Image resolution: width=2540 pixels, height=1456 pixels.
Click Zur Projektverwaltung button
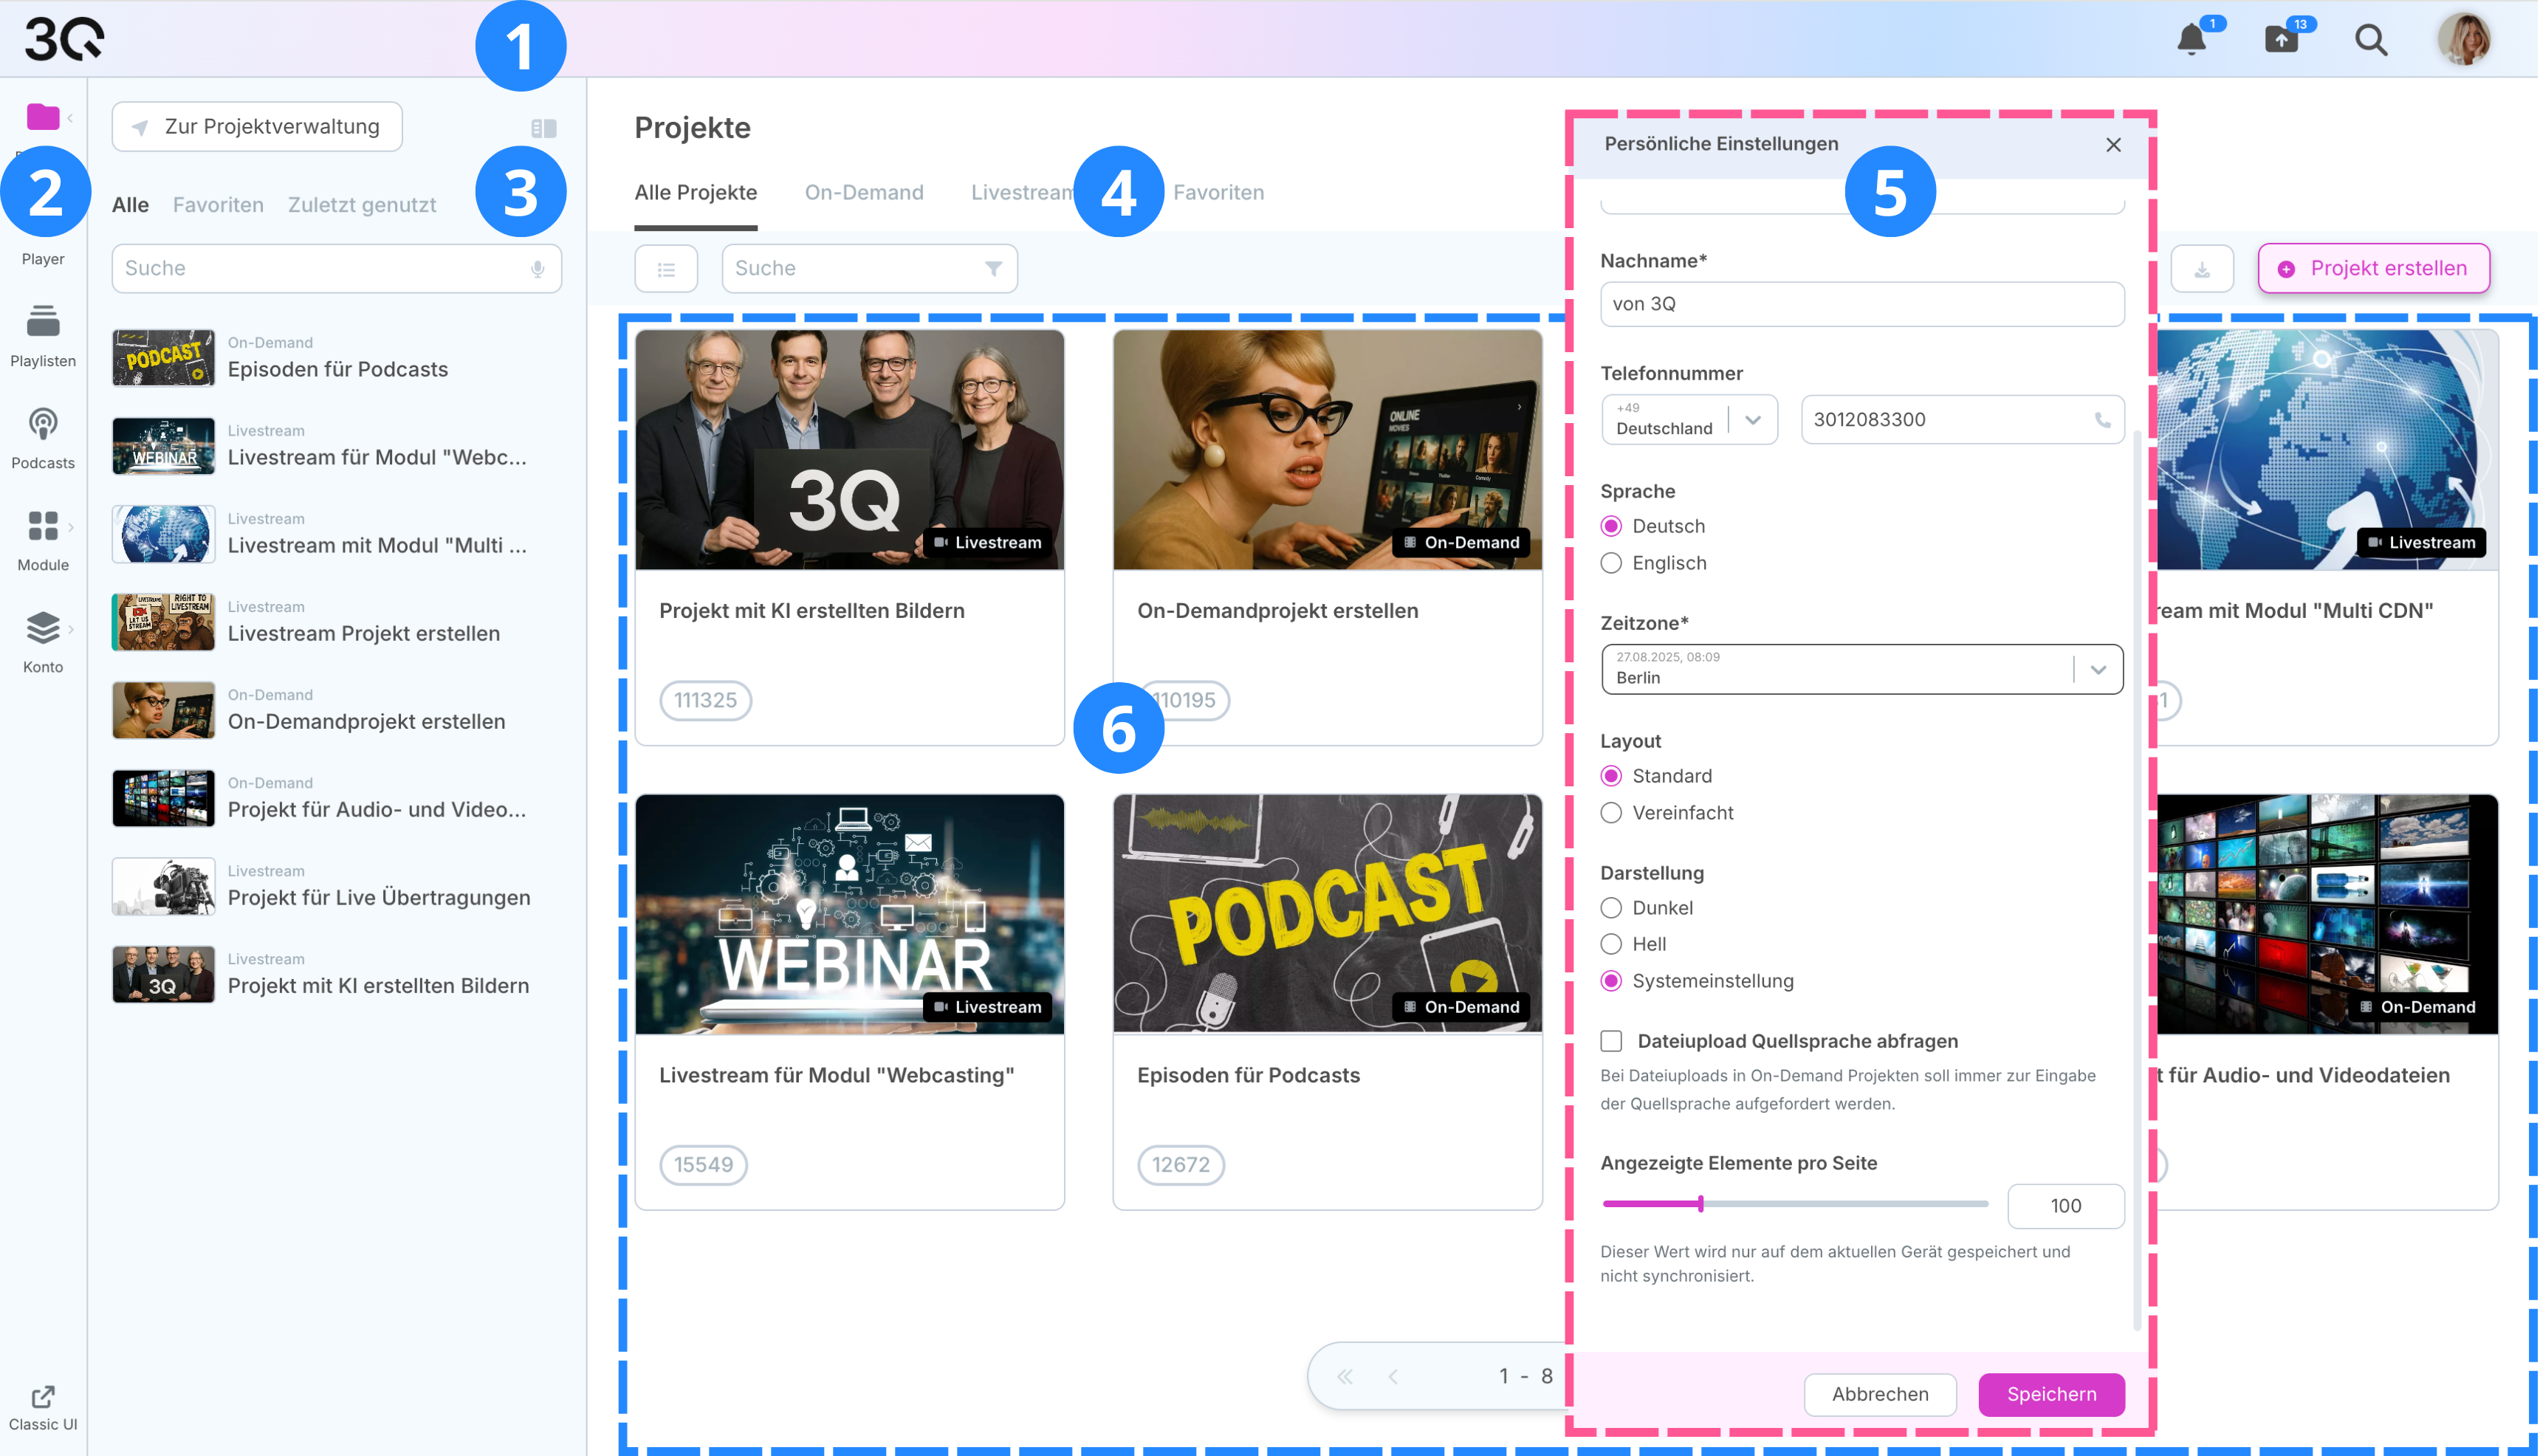[257, 127]
